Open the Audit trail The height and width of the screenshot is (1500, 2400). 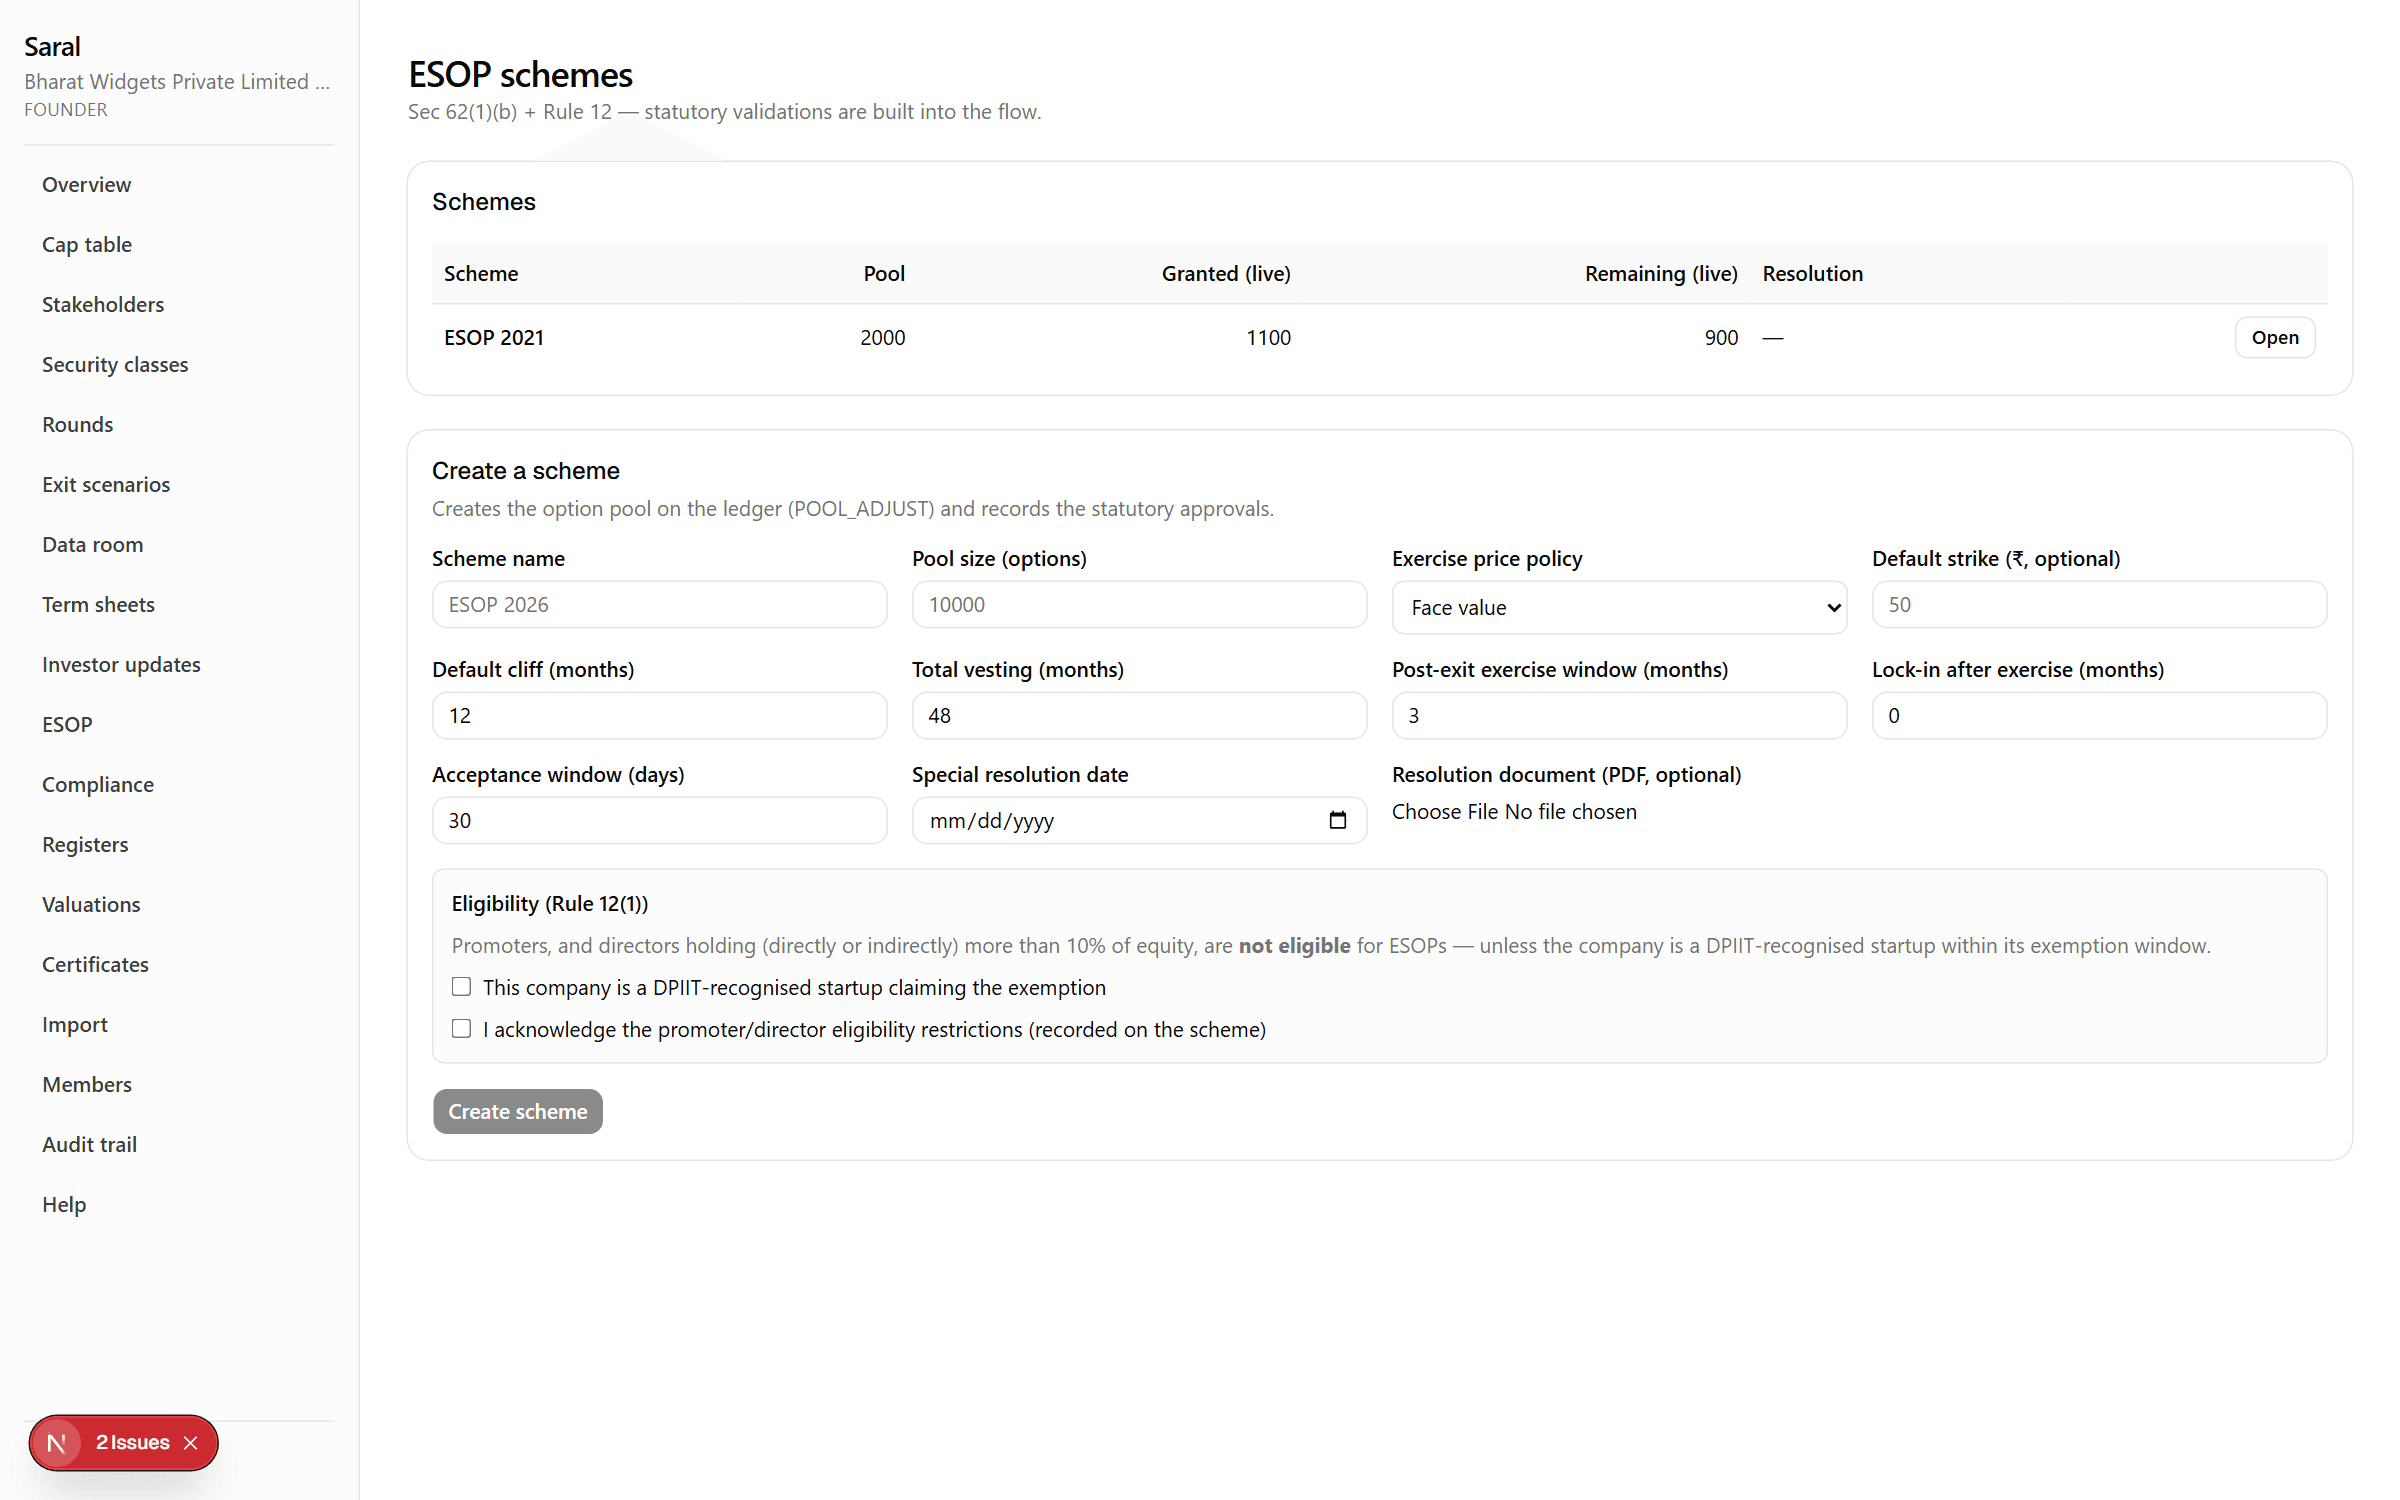89,1144
